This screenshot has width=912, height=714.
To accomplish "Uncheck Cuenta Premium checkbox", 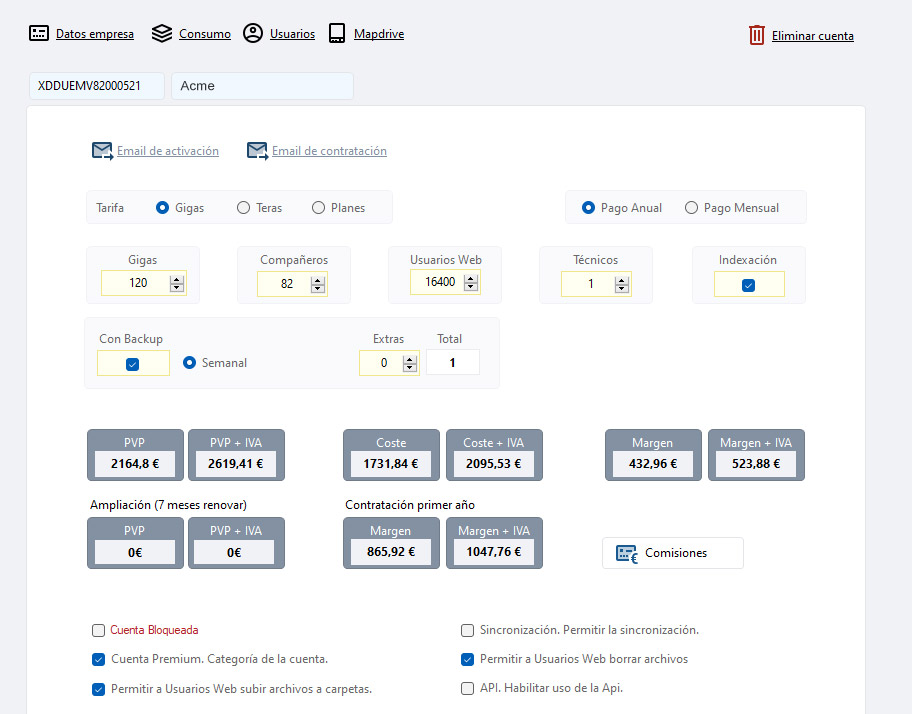I will (98, 659).
